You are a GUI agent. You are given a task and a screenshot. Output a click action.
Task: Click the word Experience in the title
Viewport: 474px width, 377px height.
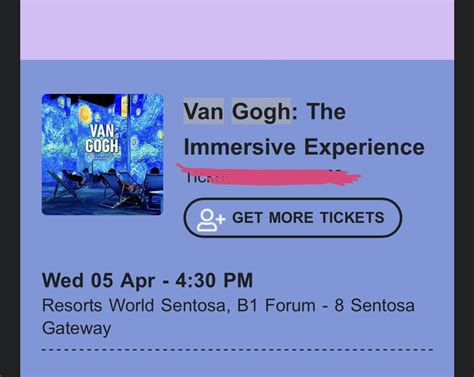click(x=364, y=148)
